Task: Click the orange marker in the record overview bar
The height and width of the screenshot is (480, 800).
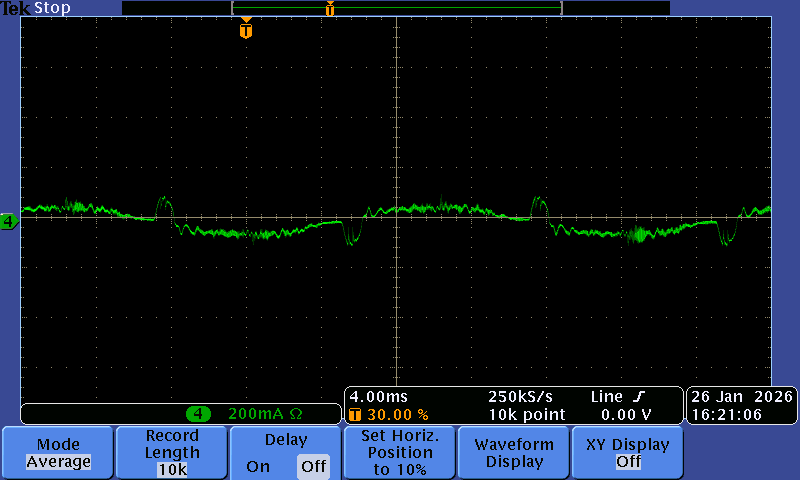Action: tap(329, 8)
